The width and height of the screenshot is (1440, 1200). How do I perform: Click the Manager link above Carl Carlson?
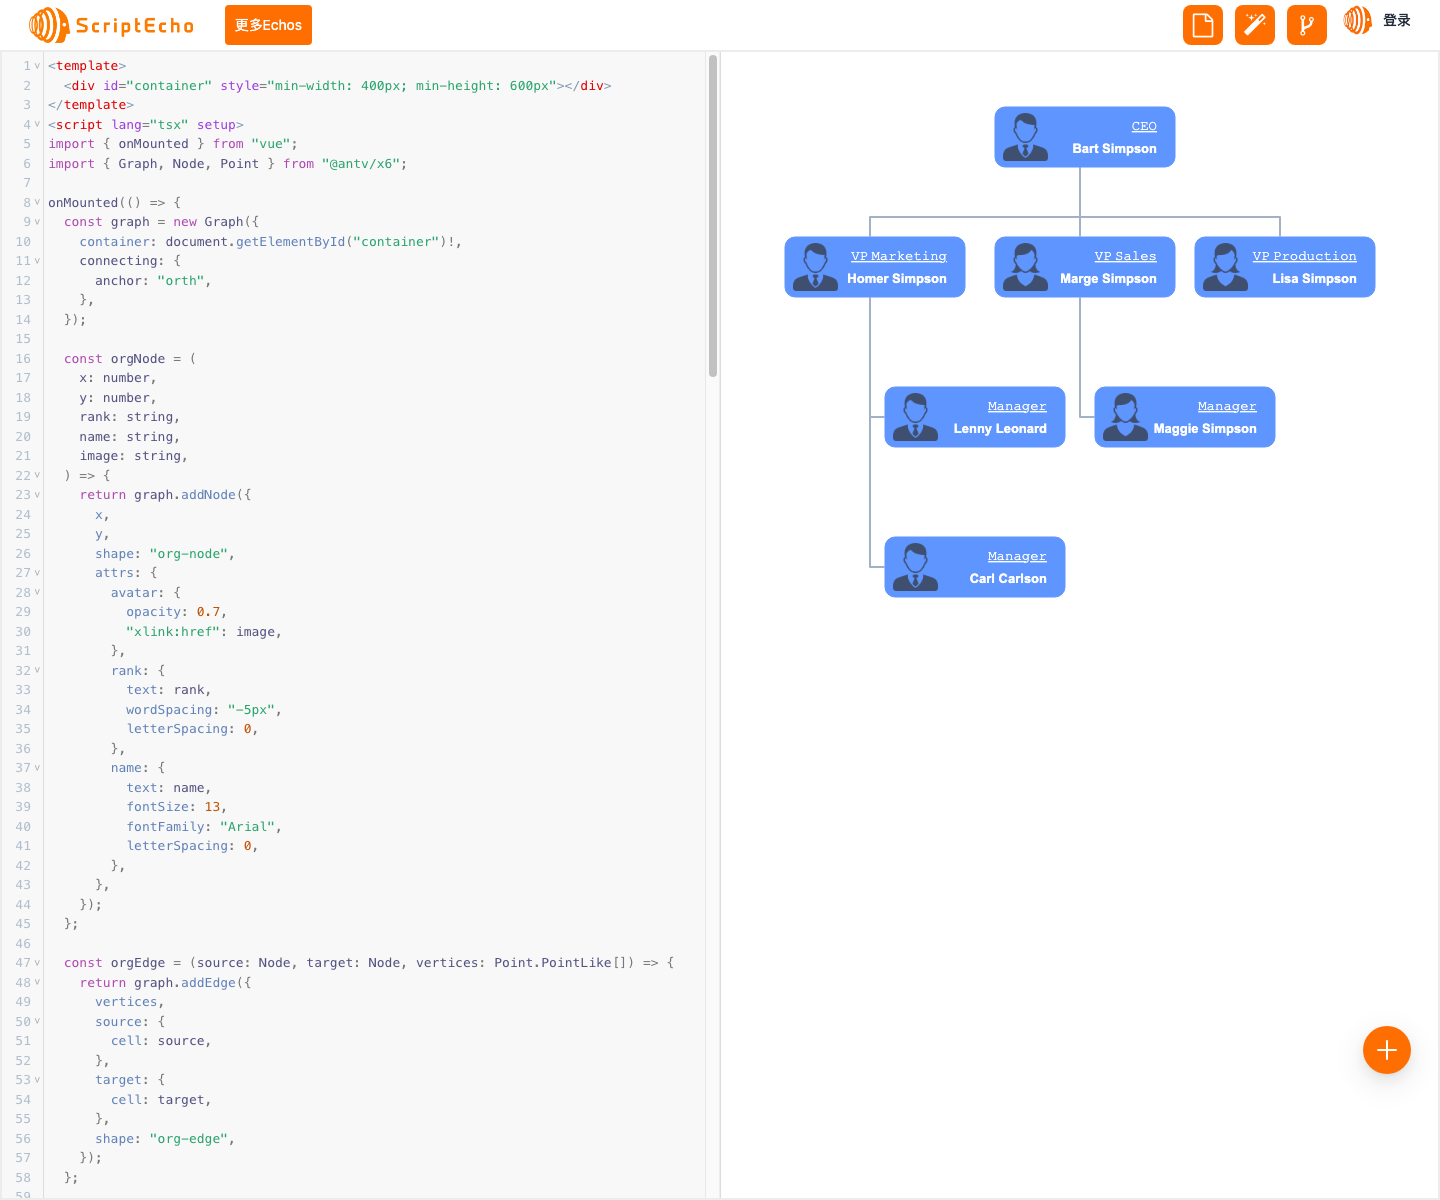(x=1017, y=556)
